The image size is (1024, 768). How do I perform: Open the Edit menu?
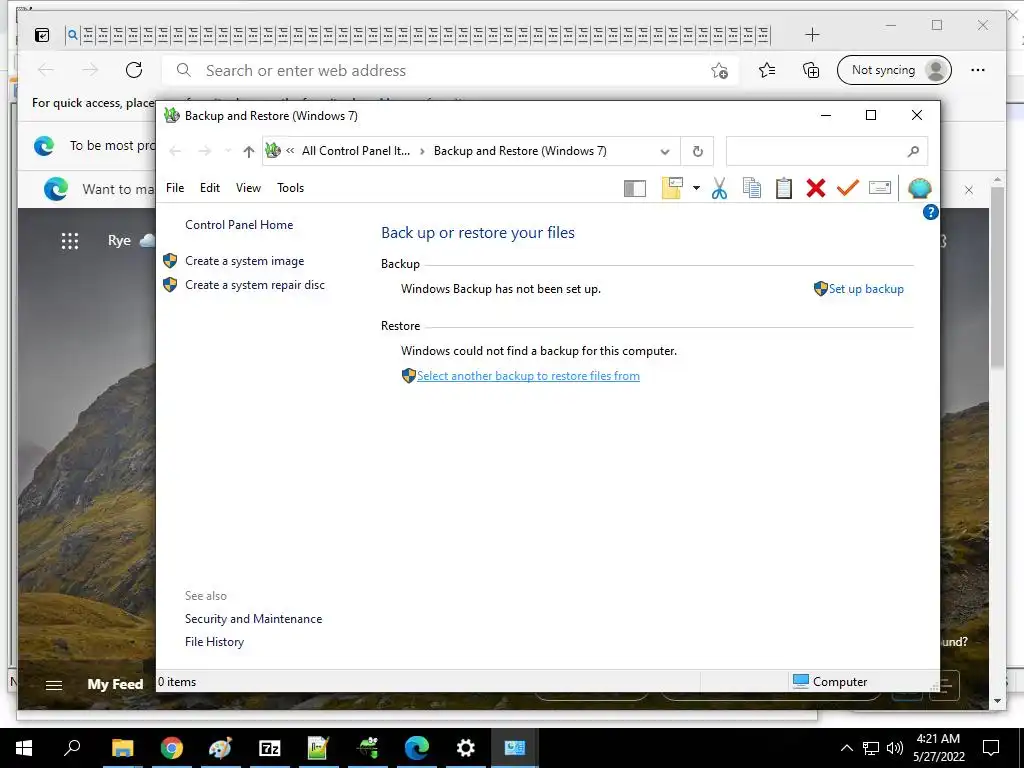coord(210,188)
